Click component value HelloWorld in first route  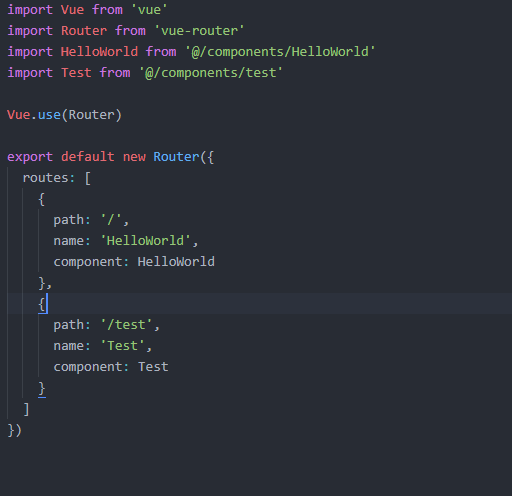[x=176, y=262]
